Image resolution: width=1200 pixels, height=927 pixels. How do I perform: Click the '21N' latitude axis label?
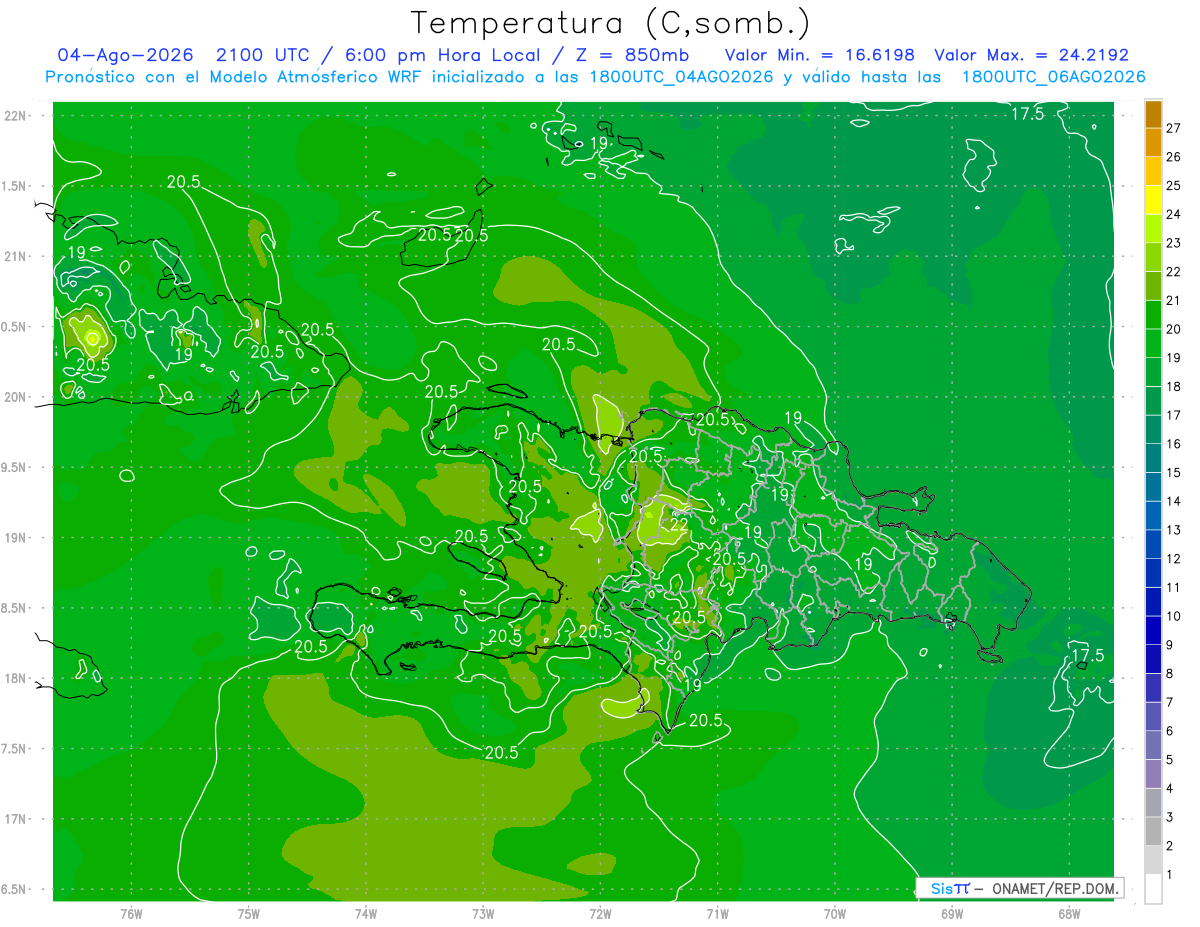click(14, 256)
